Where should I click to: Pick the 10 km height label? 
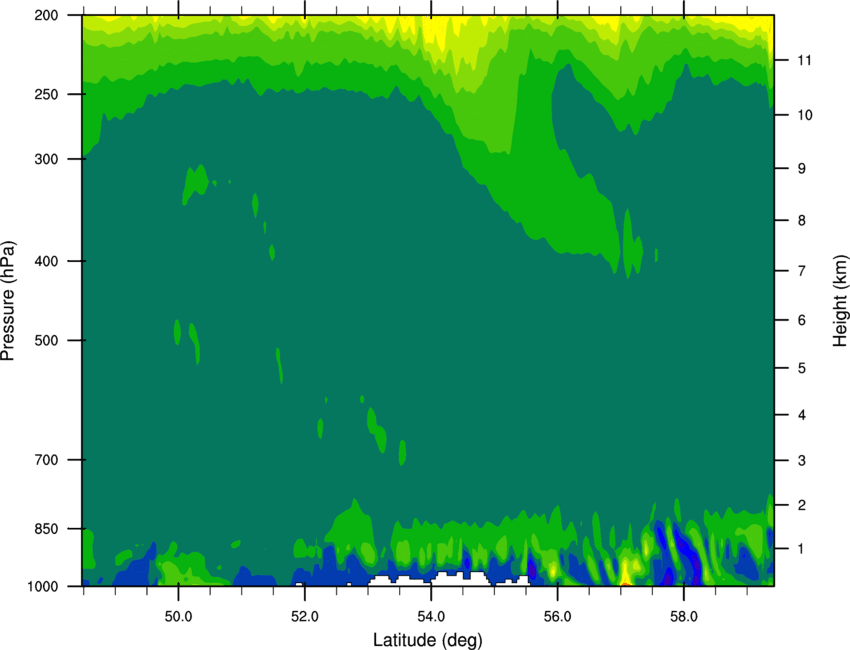click(805, 115)
